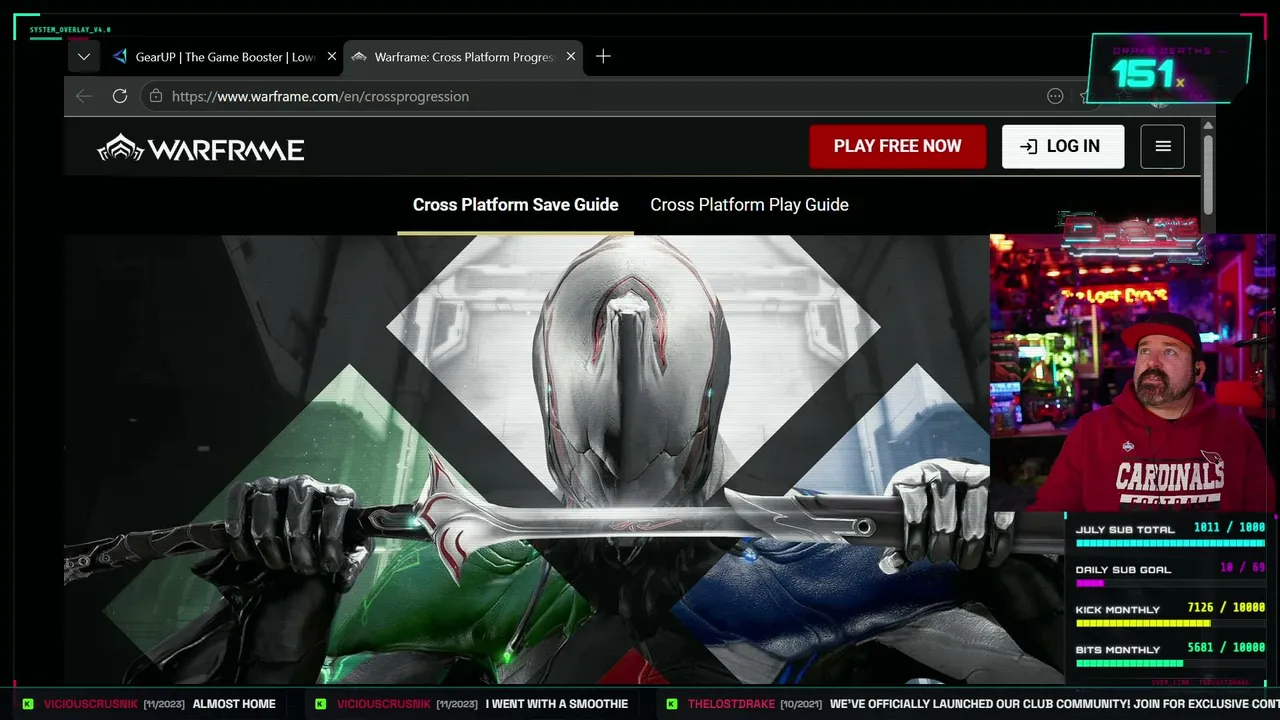This screenshot has width=1280, height=720.
Task: Click the GearUP tab favicon
Action: tap(120, 57)
